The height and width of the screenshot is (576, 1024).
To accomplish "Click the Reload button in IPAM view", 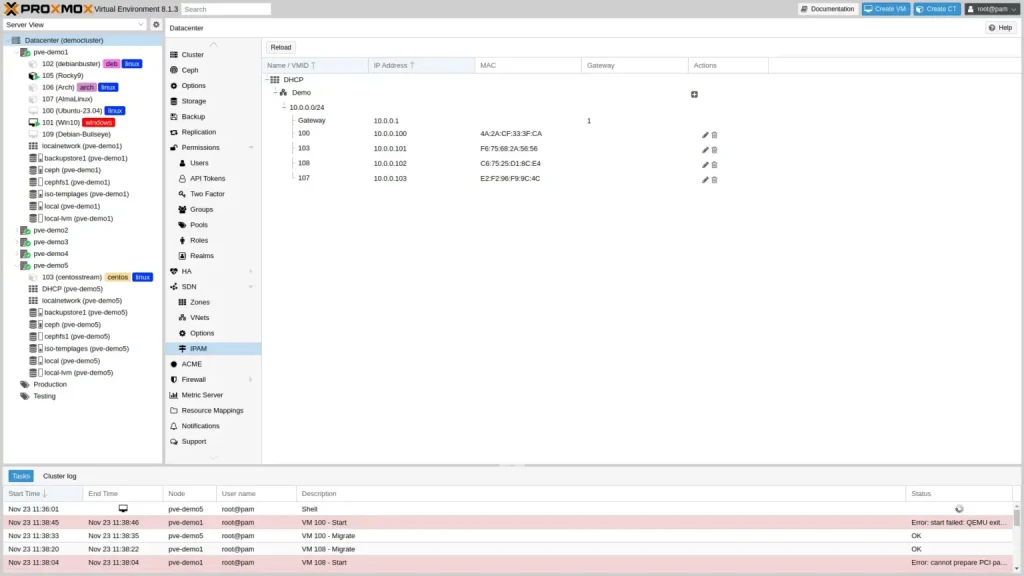I will tap(280, 46).
